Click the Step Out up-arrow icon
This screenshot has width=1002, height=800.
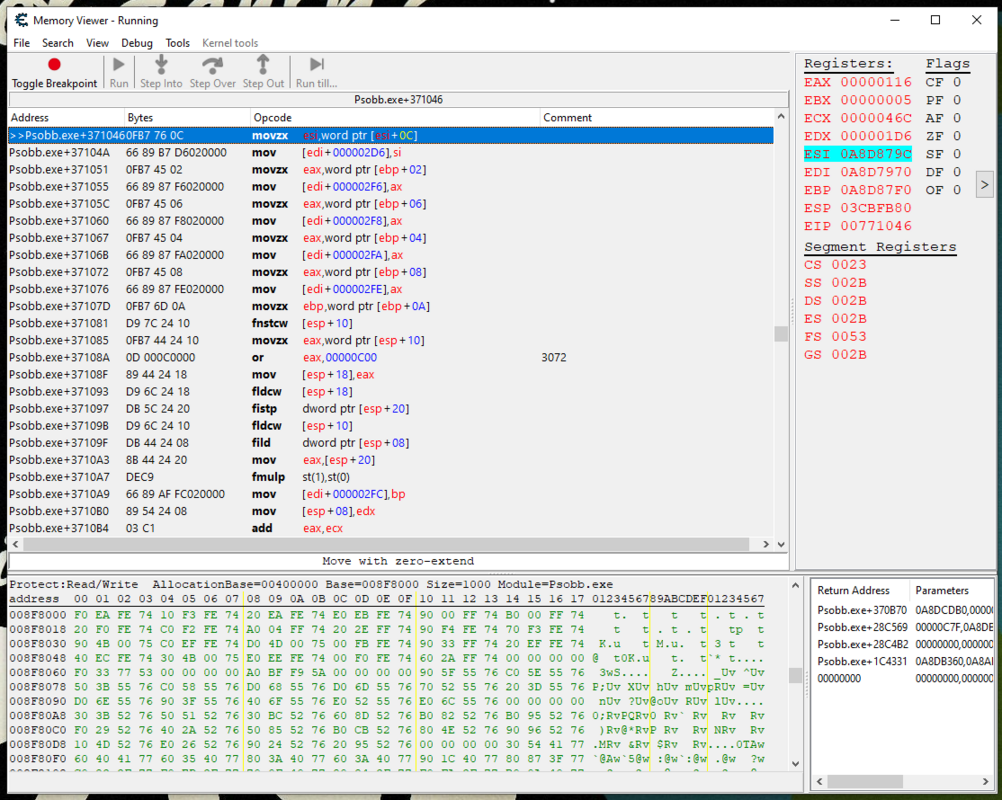[x=263, y=65]
